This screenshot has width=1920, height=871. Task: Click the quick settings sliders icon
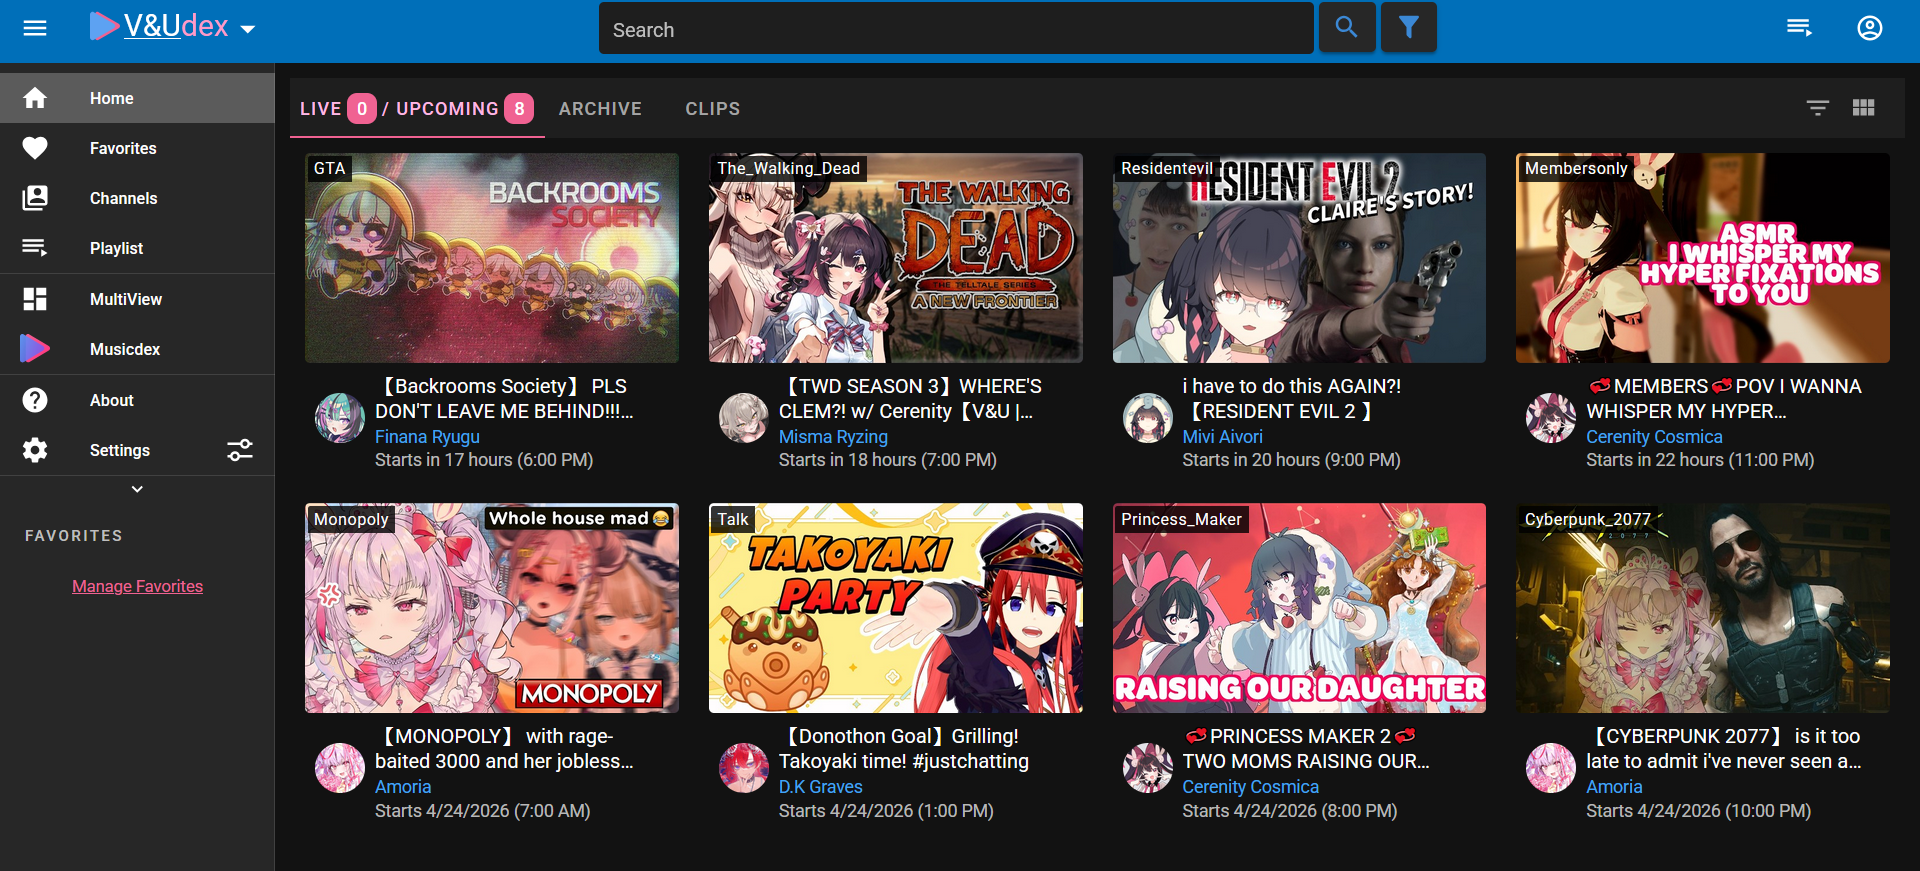coord(240,450)
